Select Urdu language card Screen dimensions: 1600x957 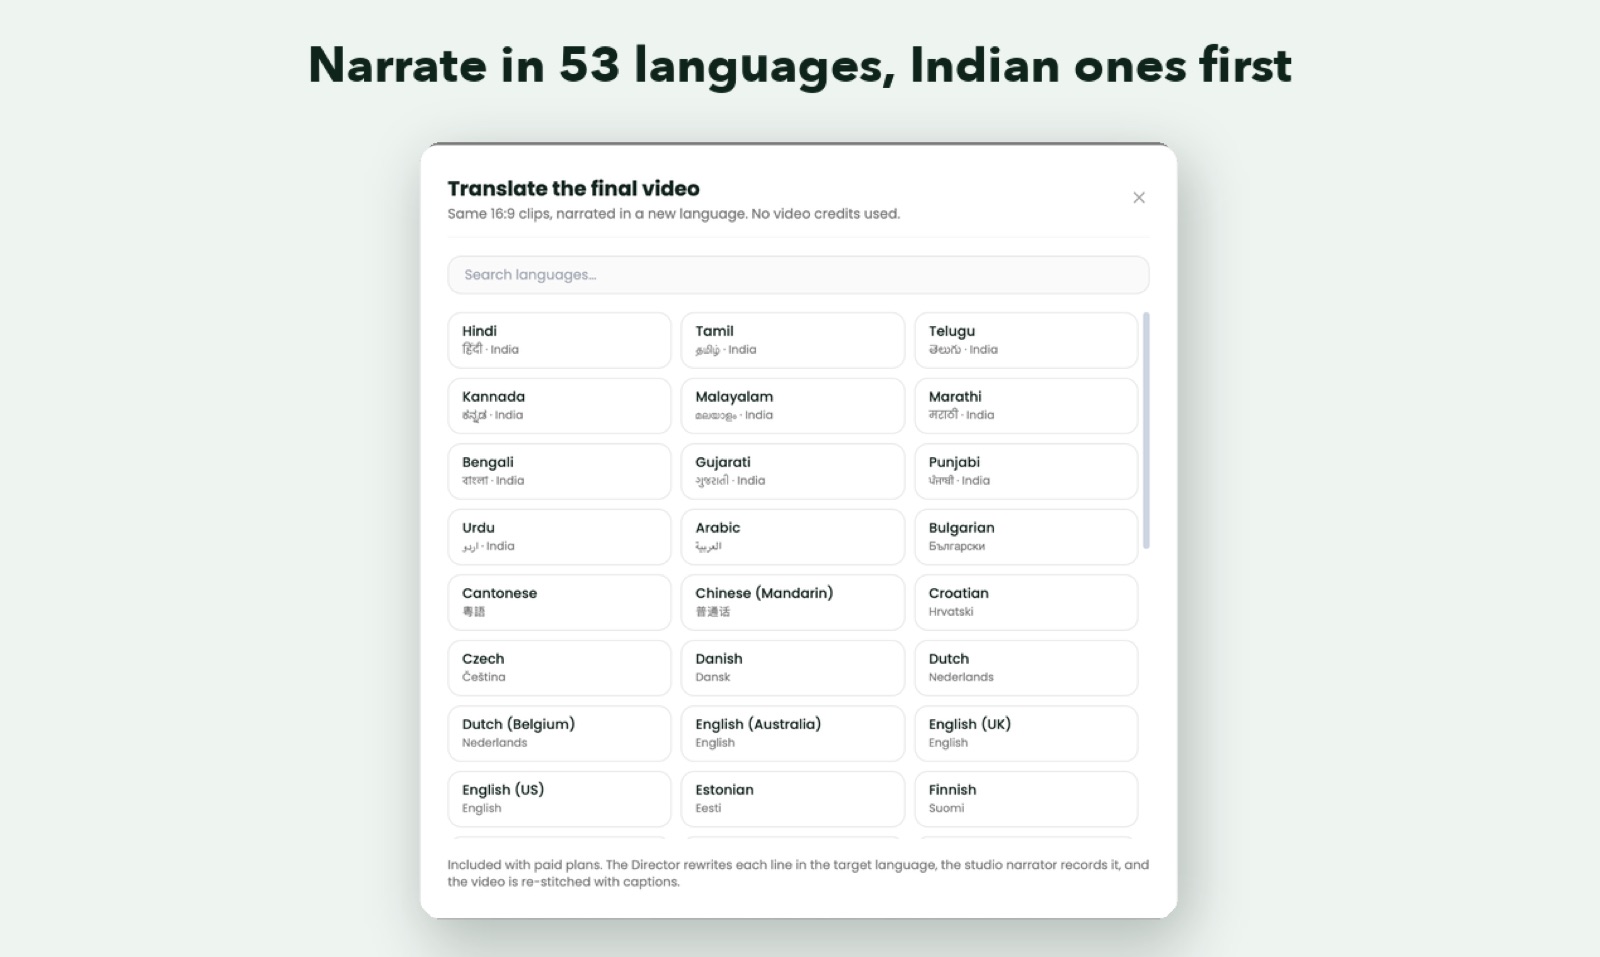pos(559,536)
